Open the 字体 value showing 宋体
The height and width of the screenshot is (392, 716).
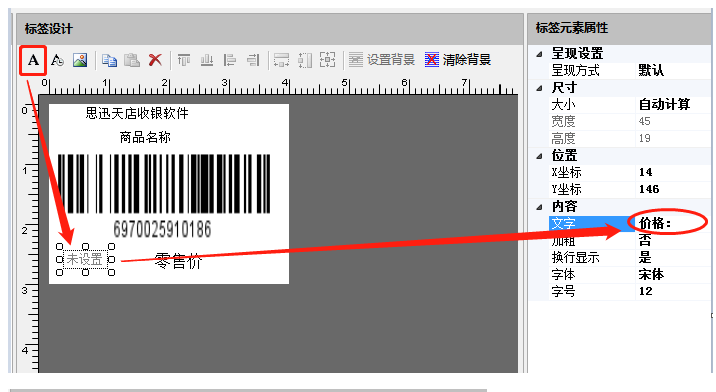click(673, 275)
